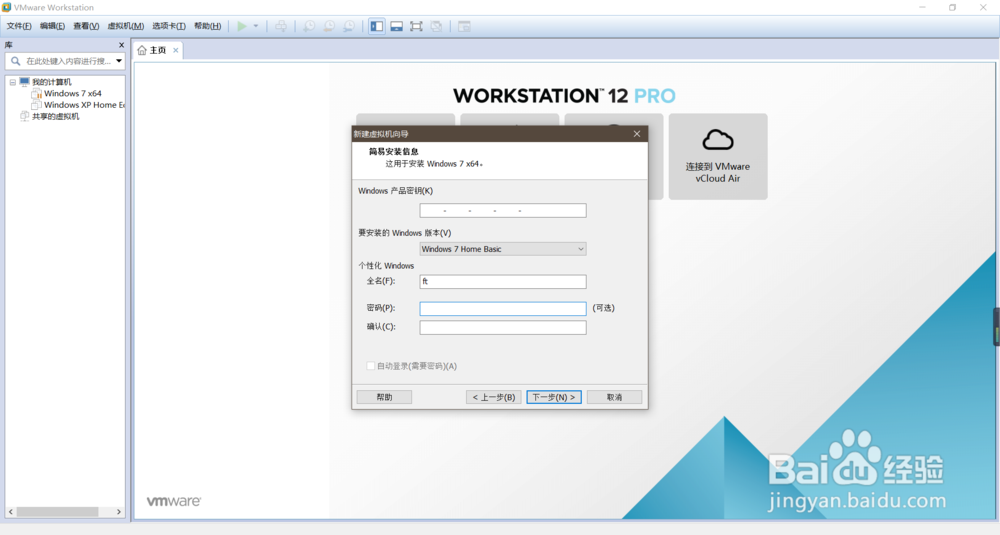This screenshot has width=1000, height=535.
Task: Click the snapshot manager icon
Action: click(349, 26)
